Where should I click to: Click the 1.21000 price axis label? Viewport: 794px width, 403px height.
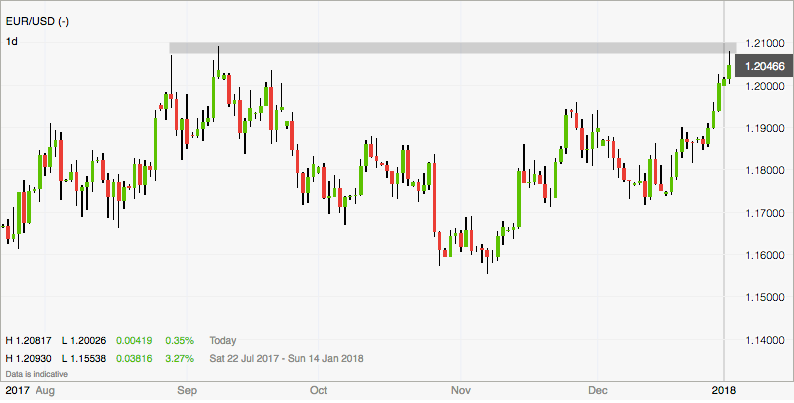click(765, 44)
